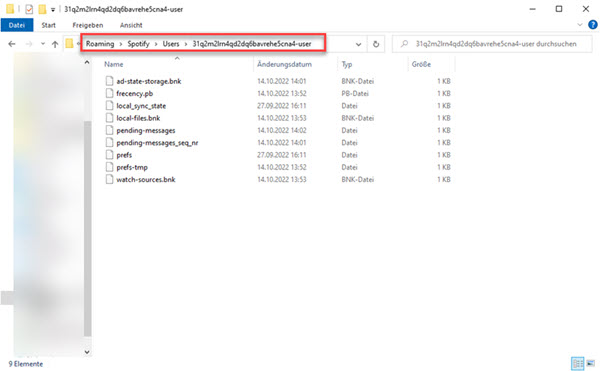600x371 pixels.
Task: Sort by the Änderungsdatum column header
Action: [x=284, y=64]
